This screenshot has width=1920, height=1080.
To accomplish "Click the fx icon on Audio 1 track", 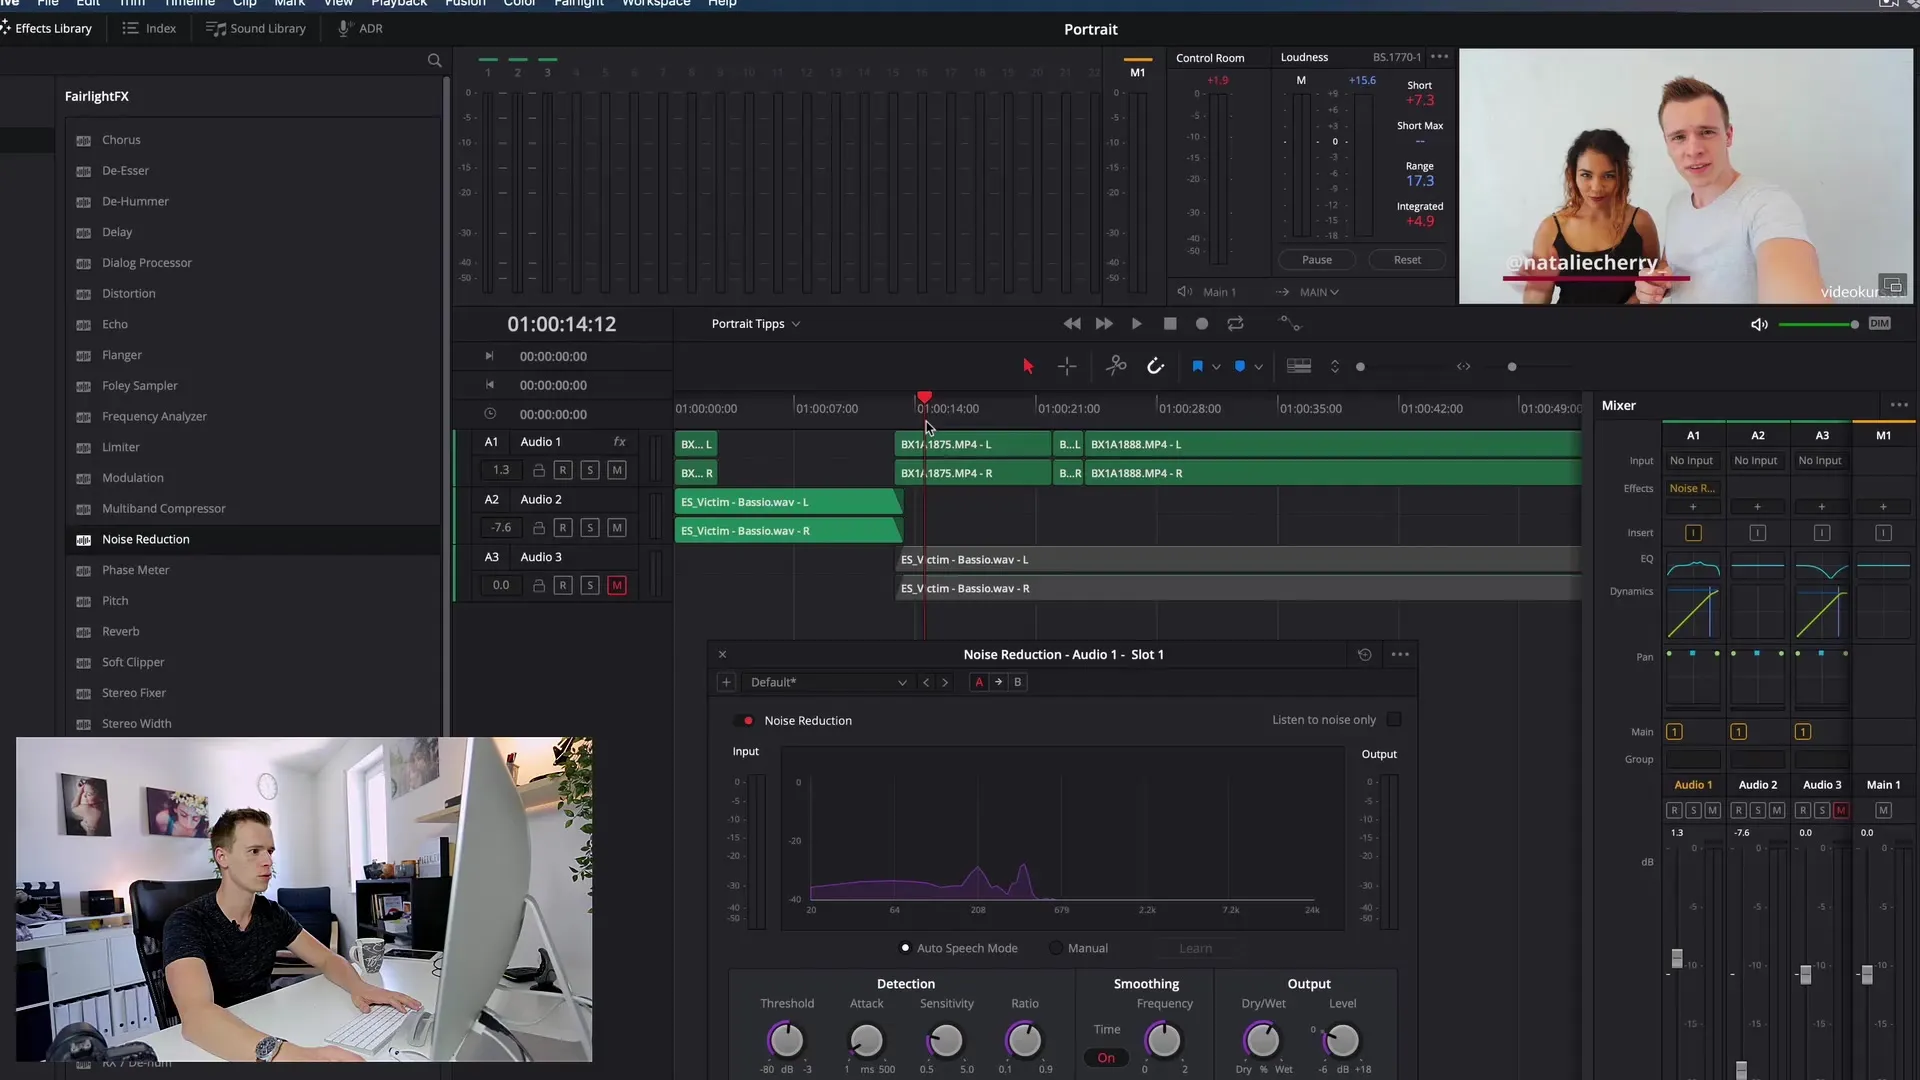I will coord(620,442).
